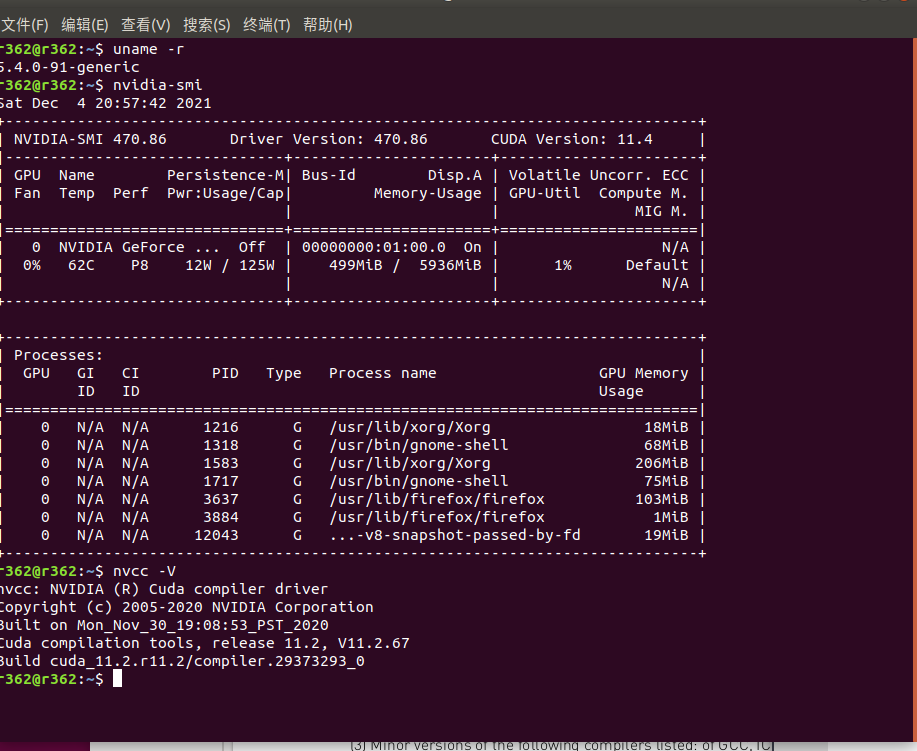Click PID 1216 in the process table
This screenshot has width=917, height=751.
pyautogui.click(x=220, y=428)
